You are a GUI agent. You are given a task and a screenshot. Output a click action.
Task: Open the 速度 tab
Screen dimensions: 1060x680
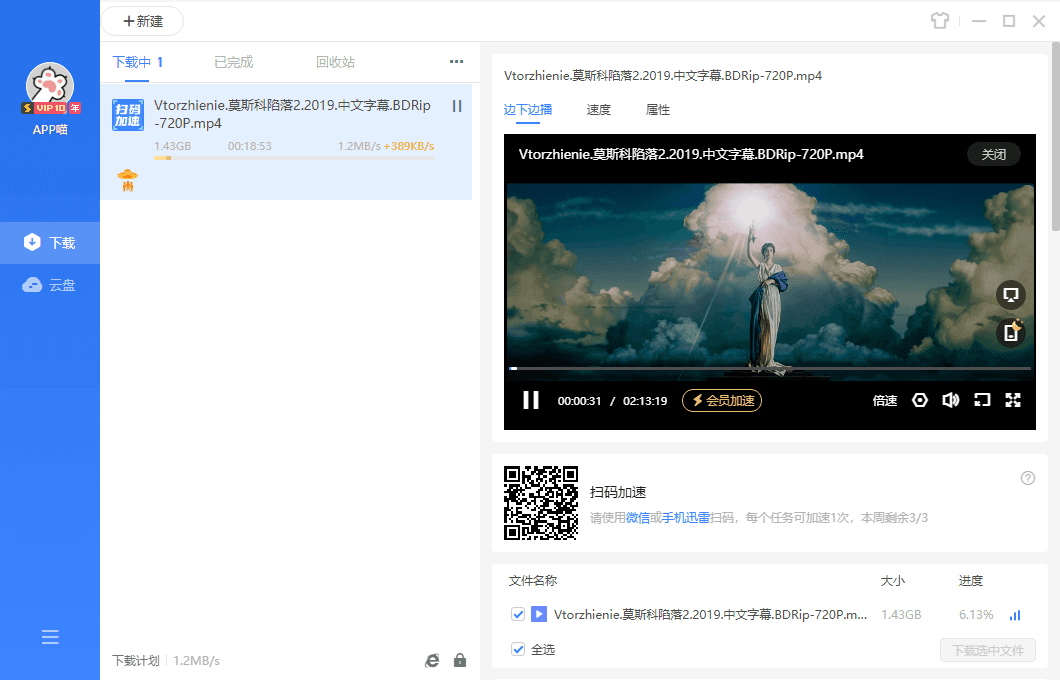coord(598,110)
